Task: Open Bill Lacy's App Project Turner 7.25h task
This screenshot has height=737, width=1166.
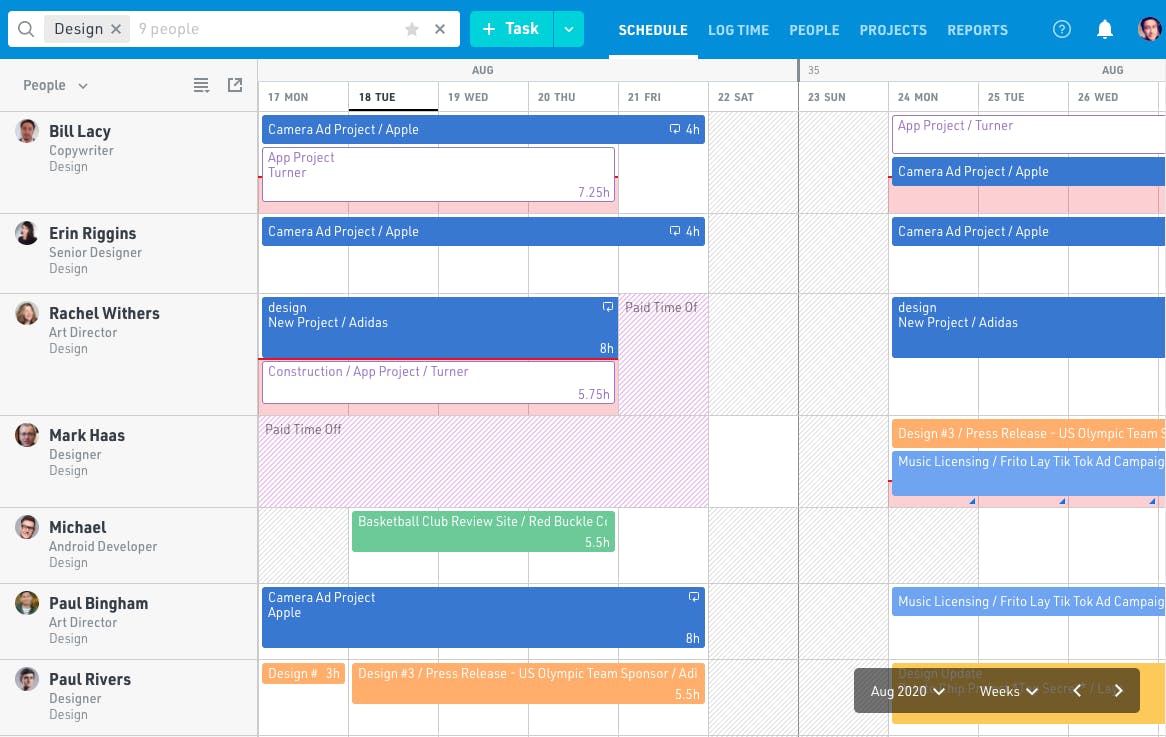Action: pyautogui.click(x=439, y=175)
